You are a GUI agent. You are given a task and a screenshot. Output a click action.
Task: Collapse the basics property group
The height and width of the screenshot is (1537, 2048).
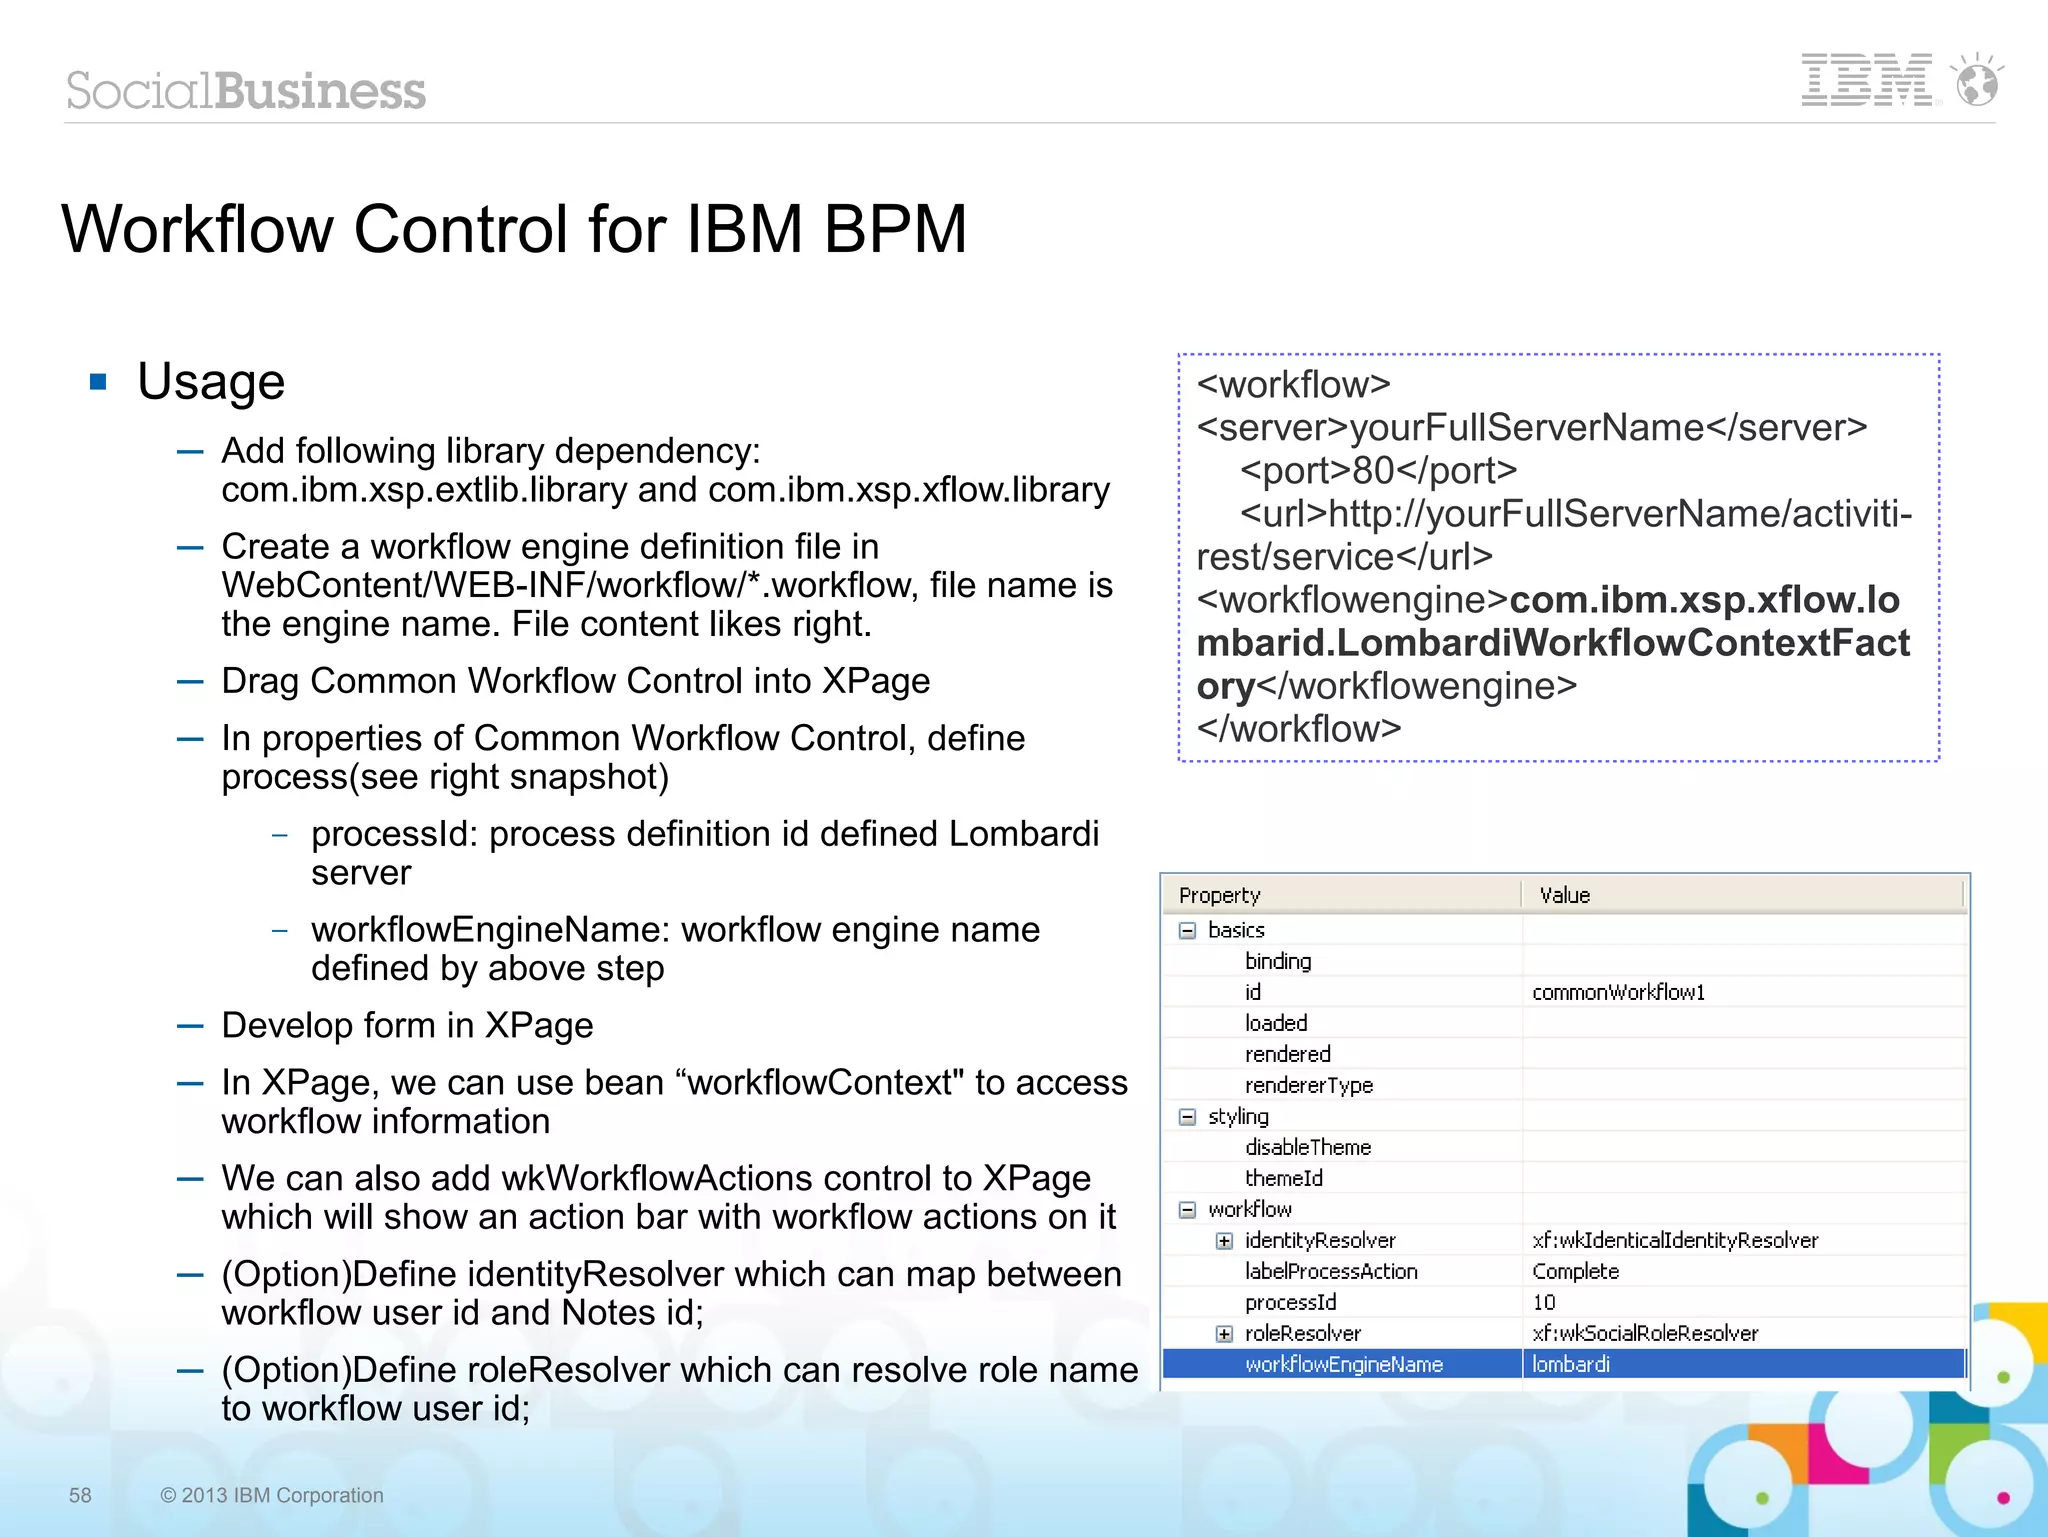[x=1187, y=931]
